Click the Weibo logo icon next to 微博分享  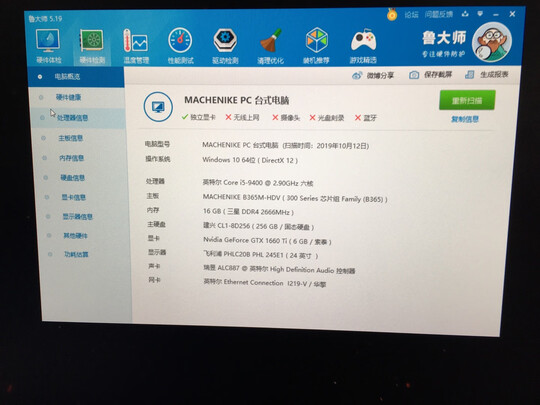[357, 75]
